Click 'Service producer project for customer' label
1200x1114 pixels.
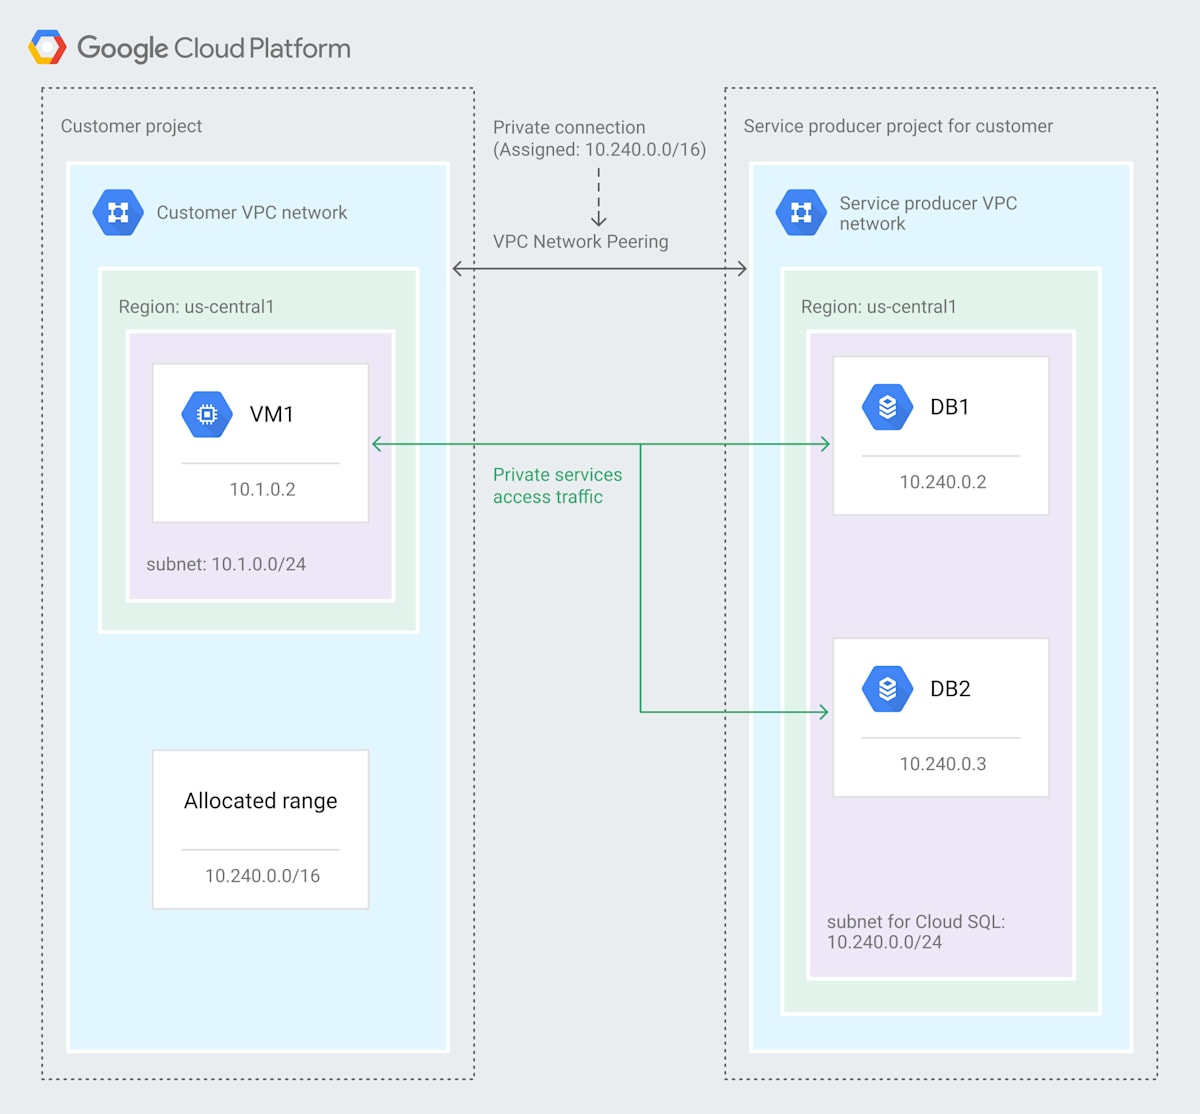click(x=898, y=126)
